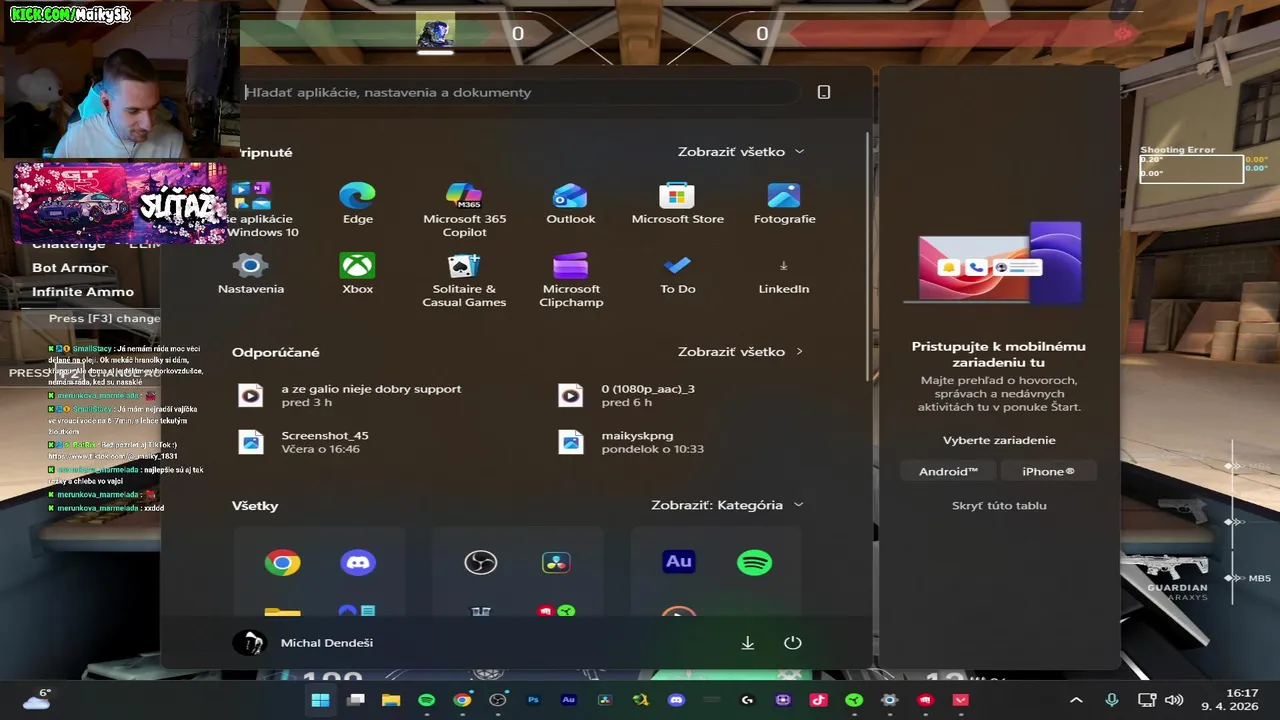Open Nastavenia settings app
1280x720 pixels.
pos(250,274)
